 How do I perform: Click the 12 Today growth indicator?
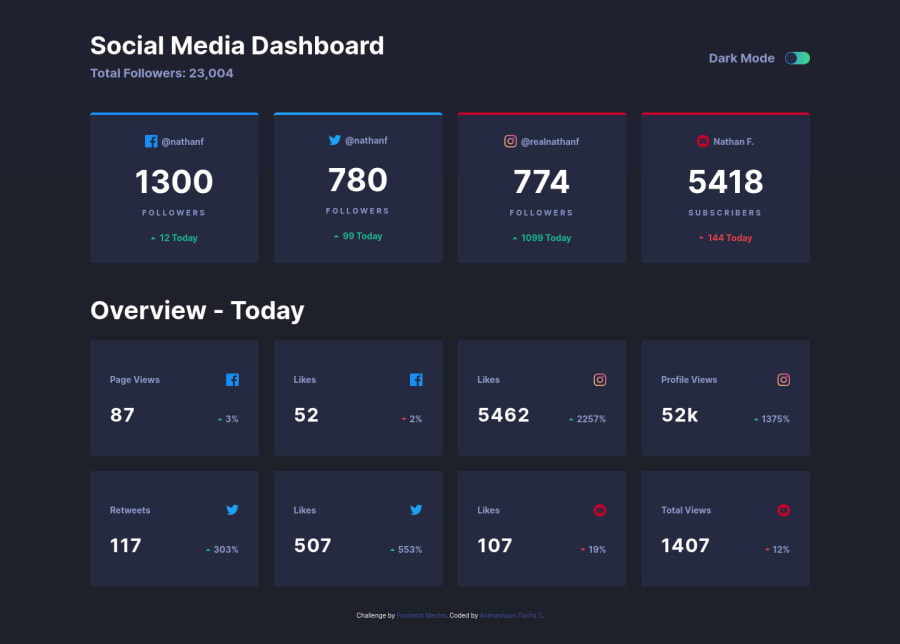point(174,237)
